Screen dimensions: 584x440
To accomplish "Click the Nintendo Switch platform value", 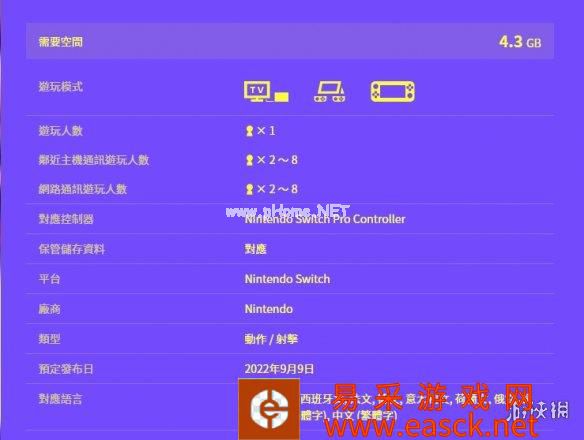I will click(287, 279).
